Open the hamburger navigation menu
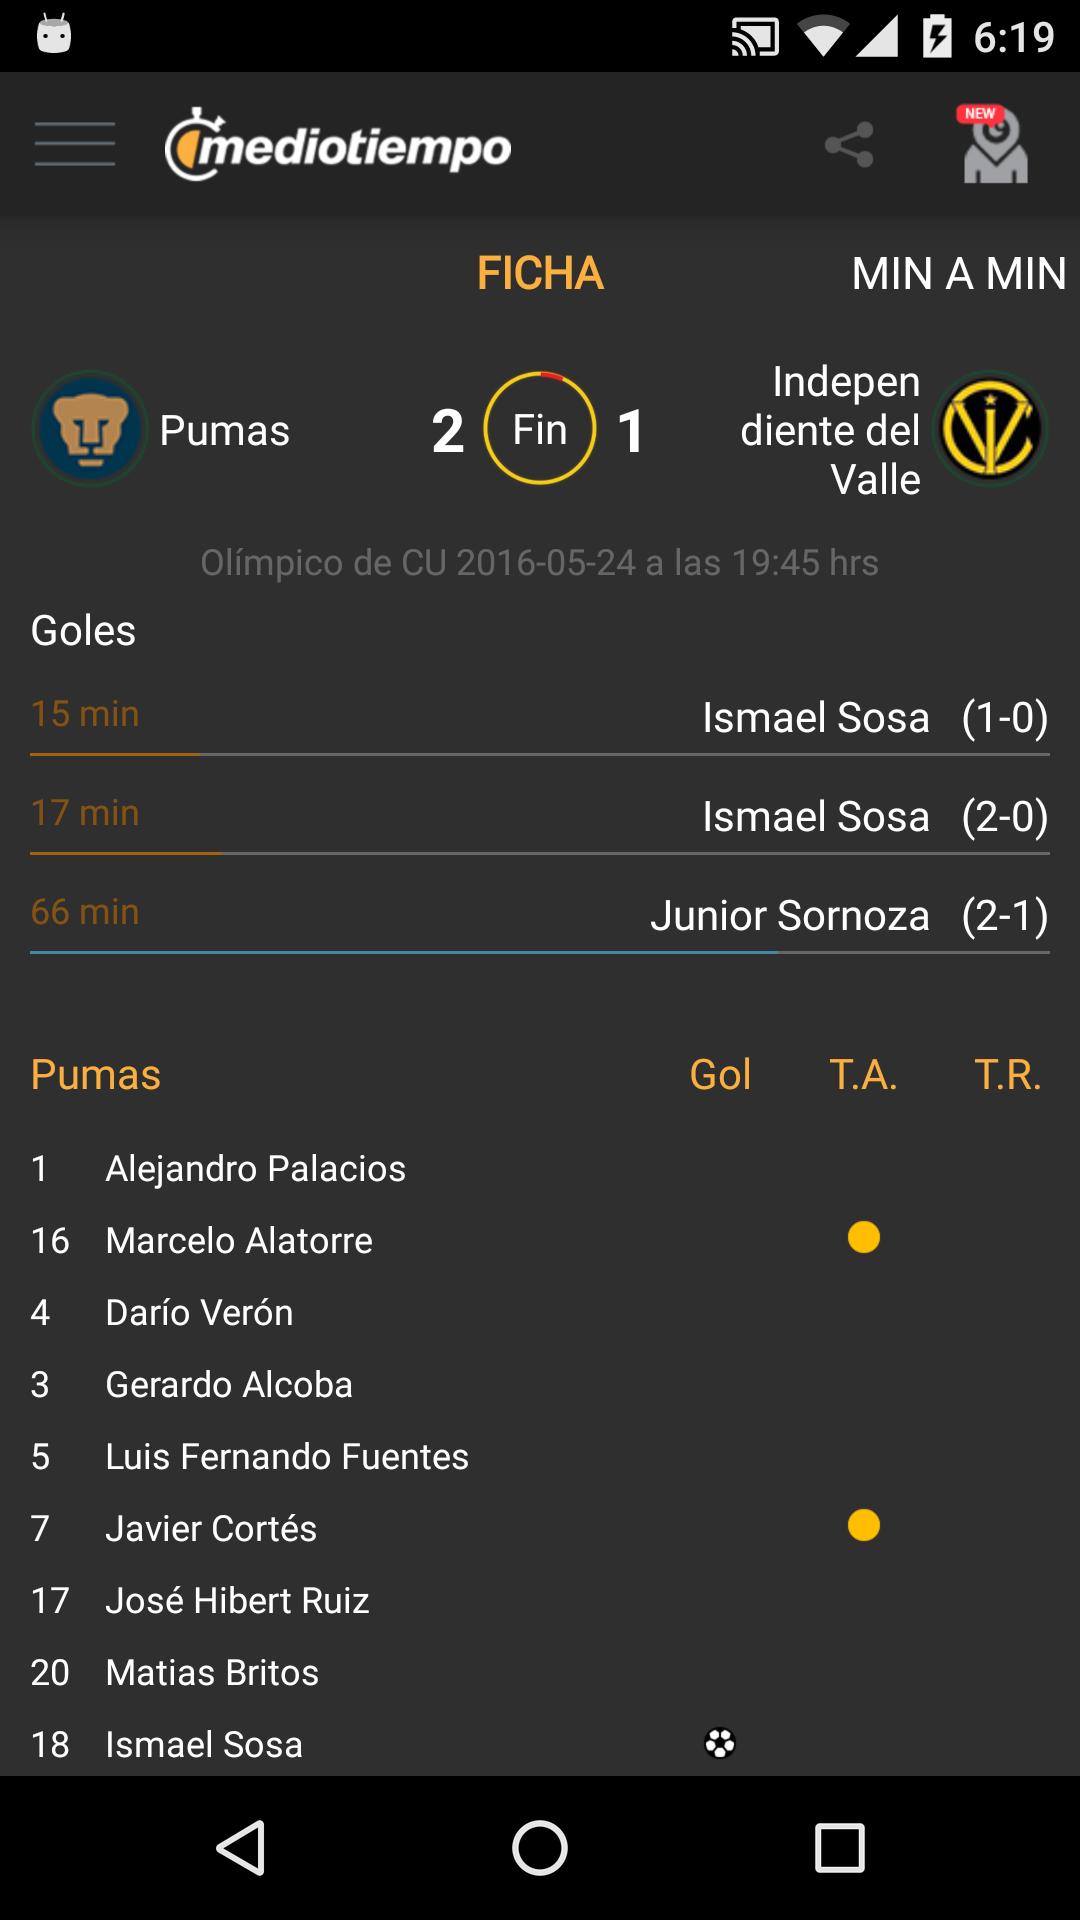 75,144
